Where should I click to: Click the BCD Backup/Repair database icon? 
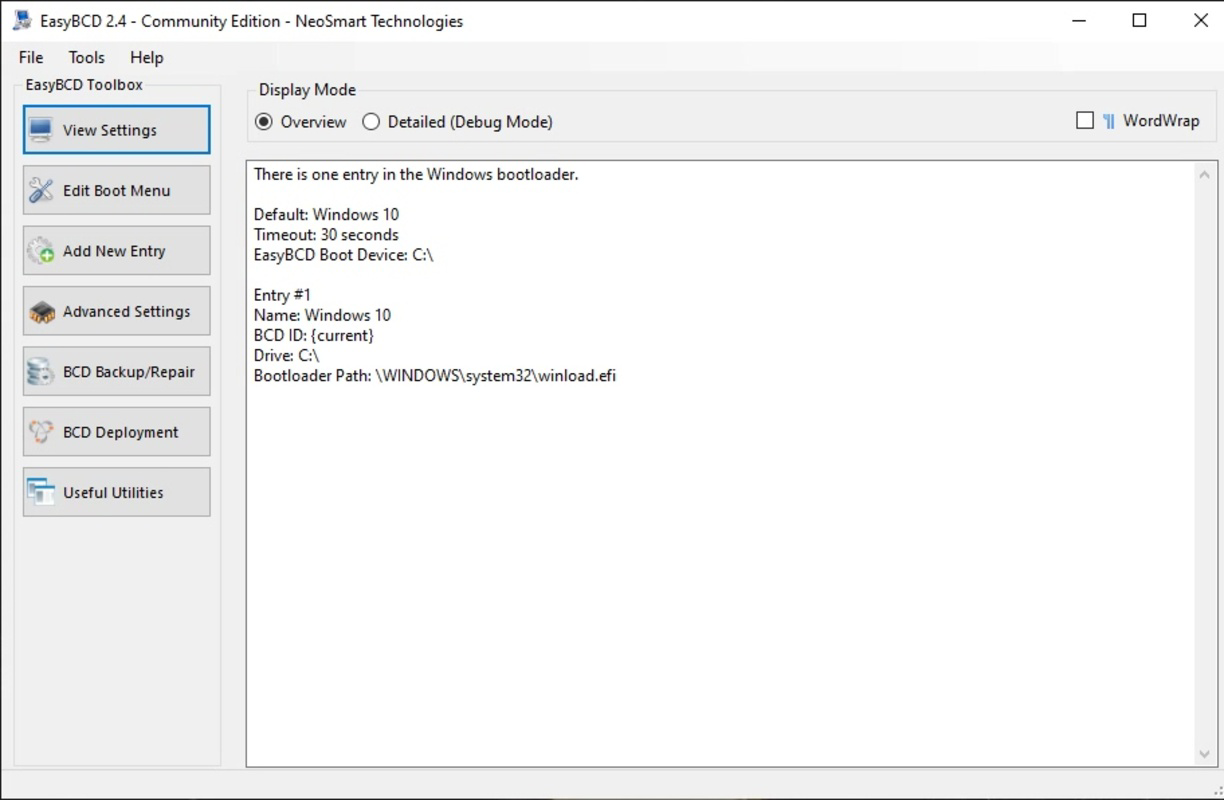tap(40, 372)
